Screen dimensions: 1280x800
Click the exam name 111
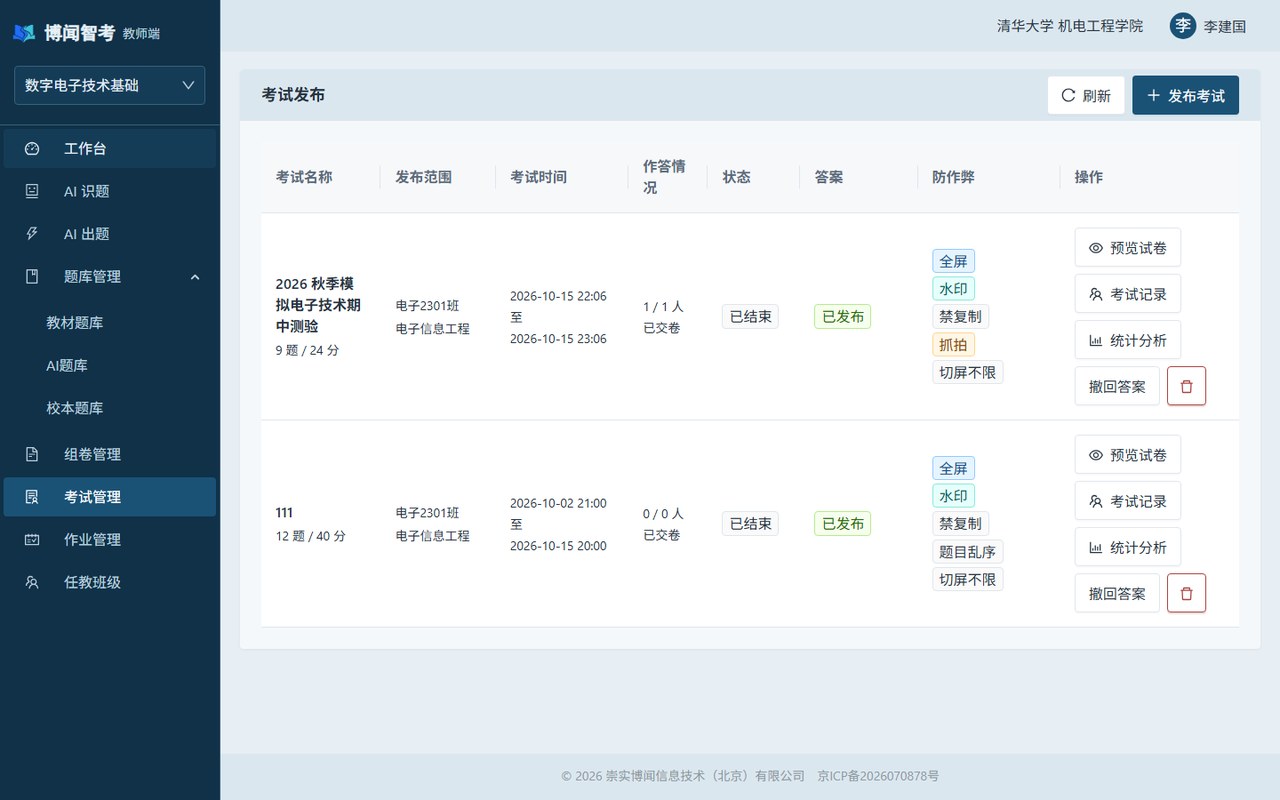coord(284,513)
